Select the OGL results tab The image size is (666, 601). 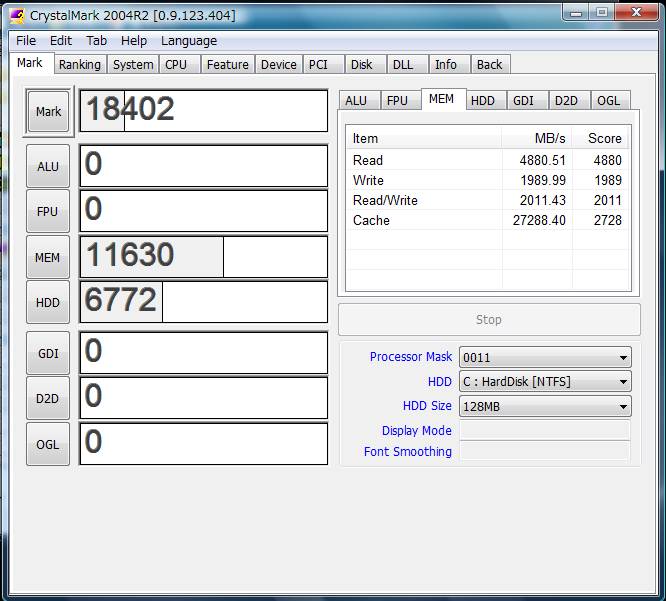608,101
